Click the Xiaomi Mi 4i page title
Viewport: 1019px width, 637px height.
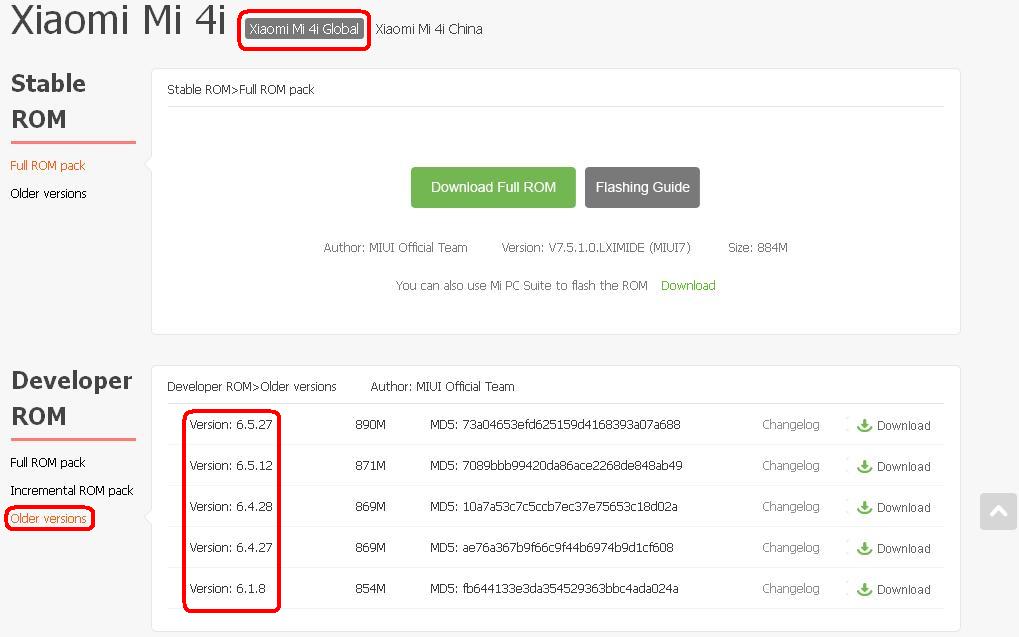tap(118, 20)
